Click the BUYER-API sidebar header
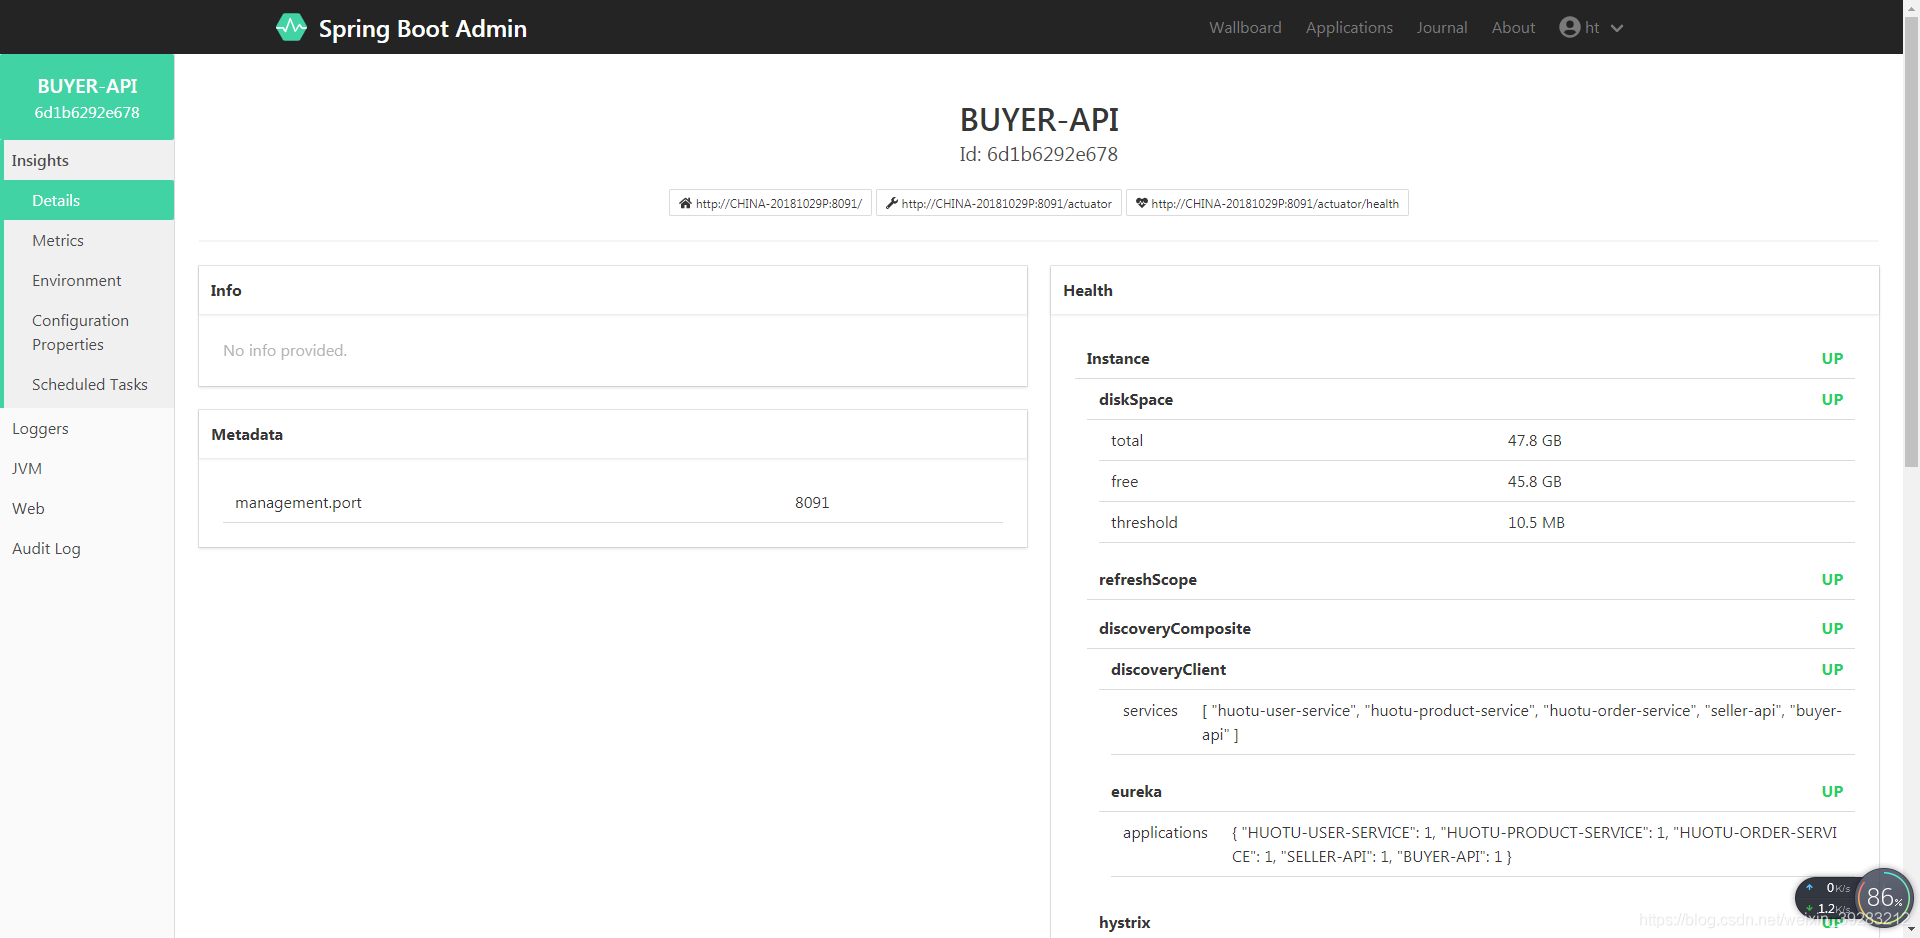The width and height of the screenshot is (1920, 938). [x=87, y=97]
